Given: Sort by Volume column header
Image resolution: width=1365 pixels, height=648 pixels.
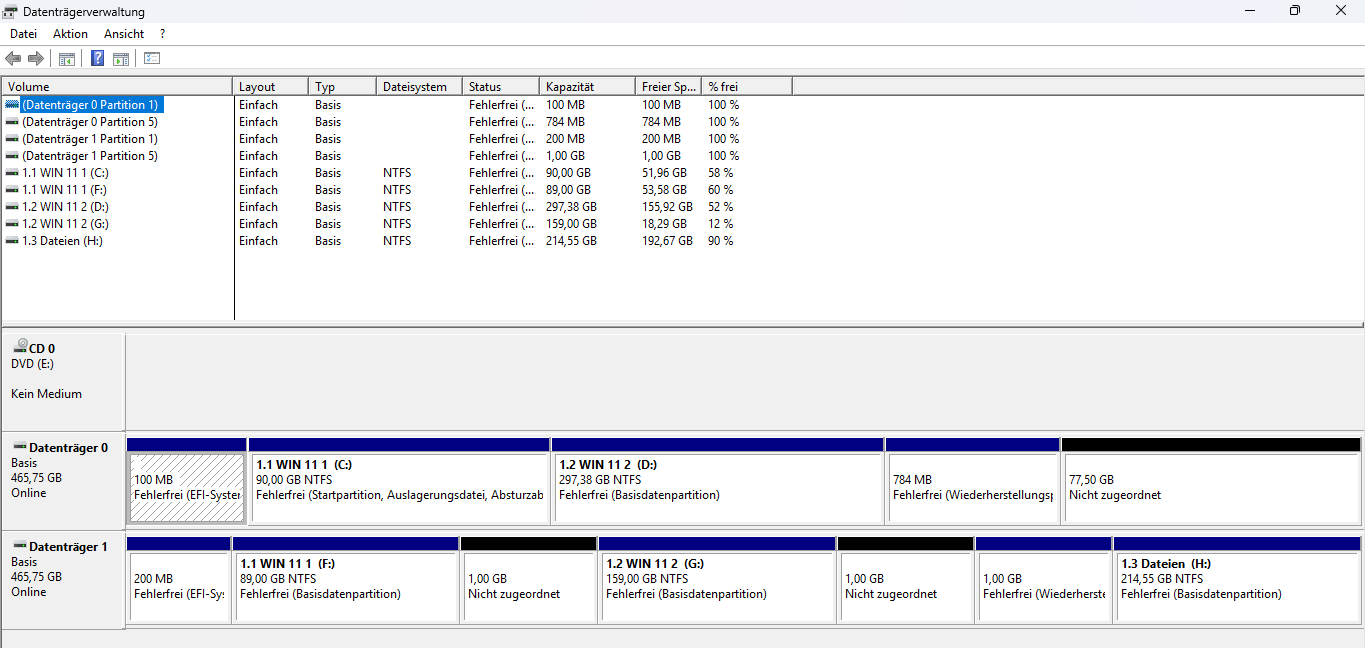Looking at the screenshot, I should click(117, 87).
